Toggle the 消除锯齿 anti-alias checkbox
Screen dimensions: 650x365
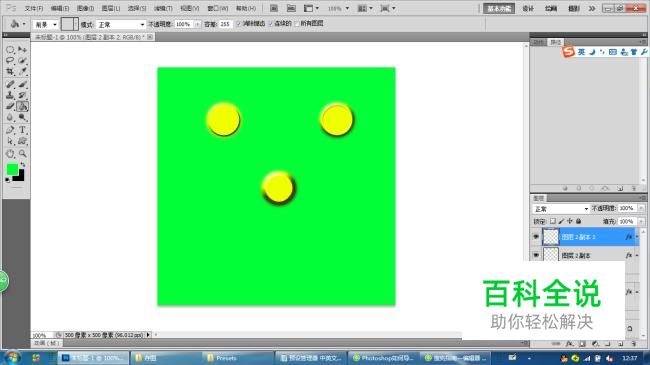pyautogui.click(x=239, y=24)
